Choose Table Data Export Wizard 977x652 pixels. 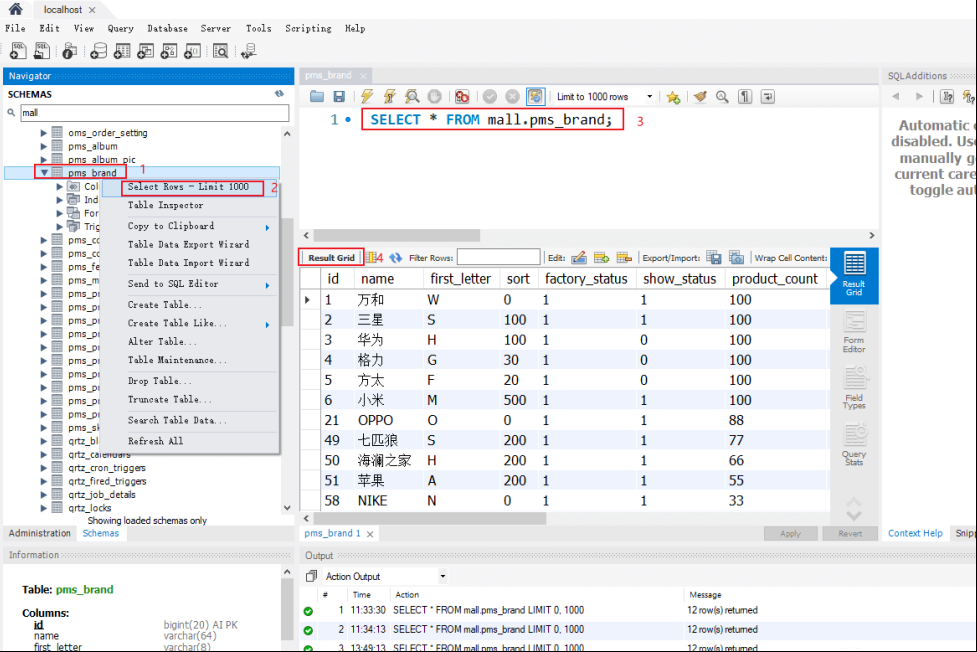pyautogui.click(x=188, y=244)
